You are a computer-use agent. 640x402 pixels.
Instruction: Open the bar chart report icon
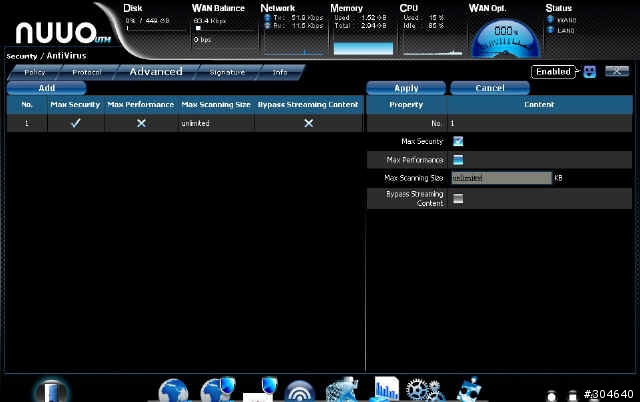click(x=386, y=389)
